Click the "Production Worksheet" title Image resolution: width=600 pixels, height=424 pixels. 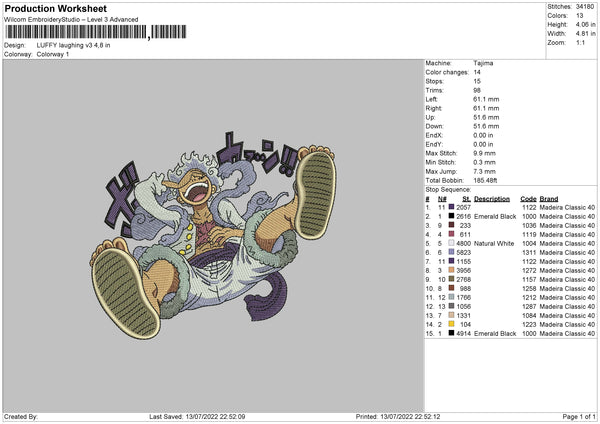(55, 8)
